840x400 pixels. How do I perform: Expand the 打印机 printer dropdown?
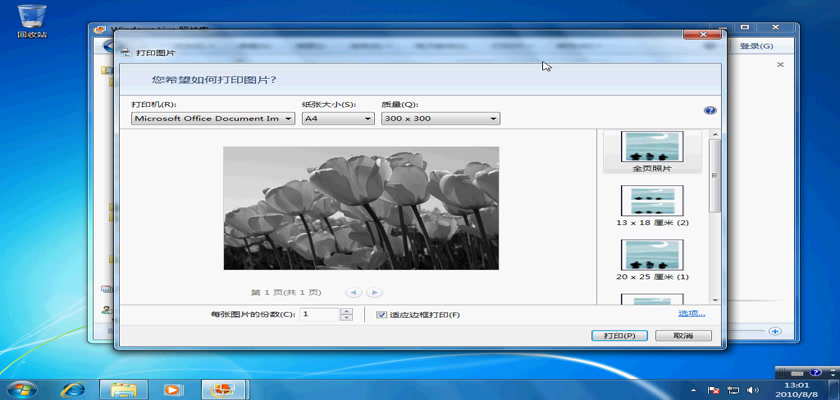pos(213,118)
